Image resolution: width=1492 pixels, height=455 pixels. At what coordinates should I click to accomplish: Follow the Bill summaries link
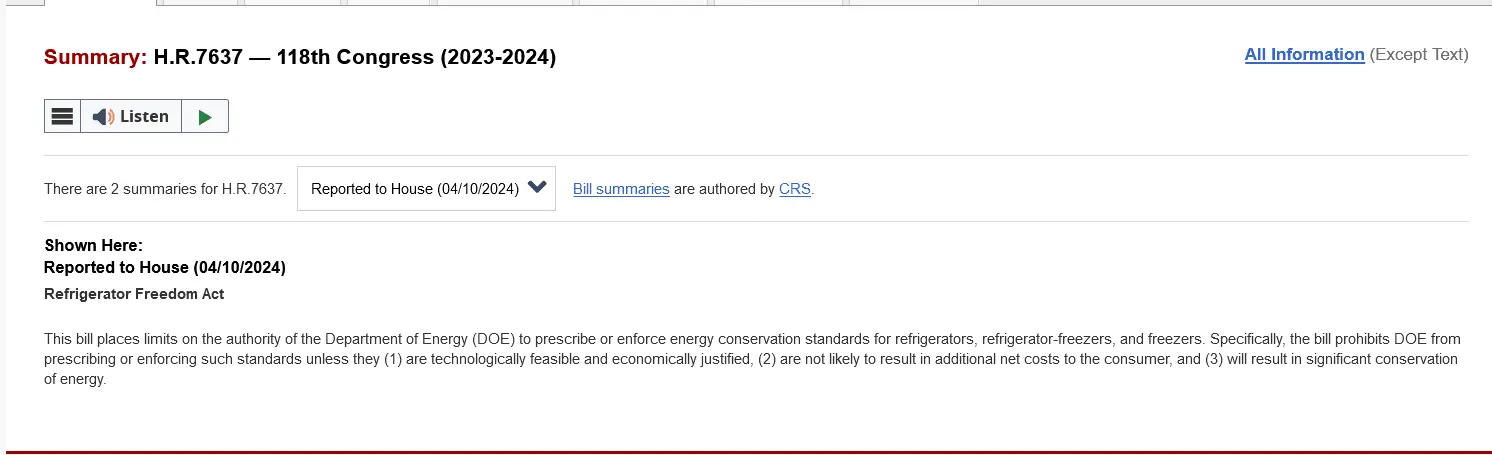tap(621, 189)
